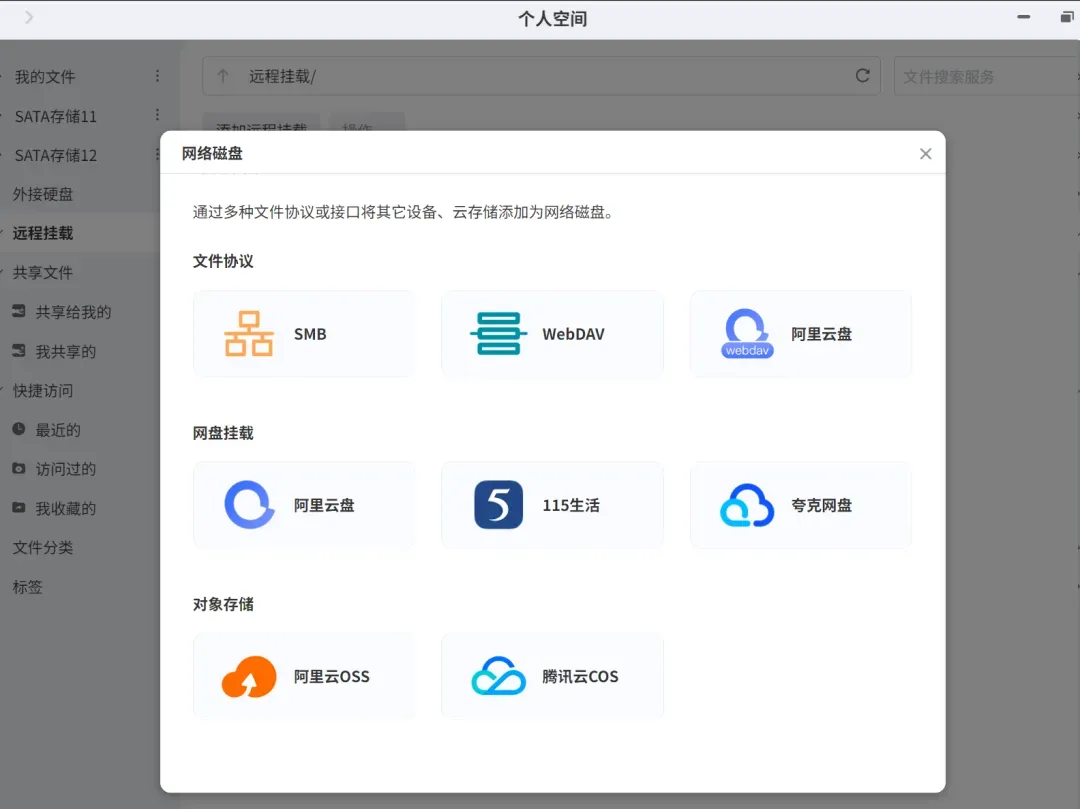
Task: Open the SATA存储11 more options menu
Action: click(157, 116)
